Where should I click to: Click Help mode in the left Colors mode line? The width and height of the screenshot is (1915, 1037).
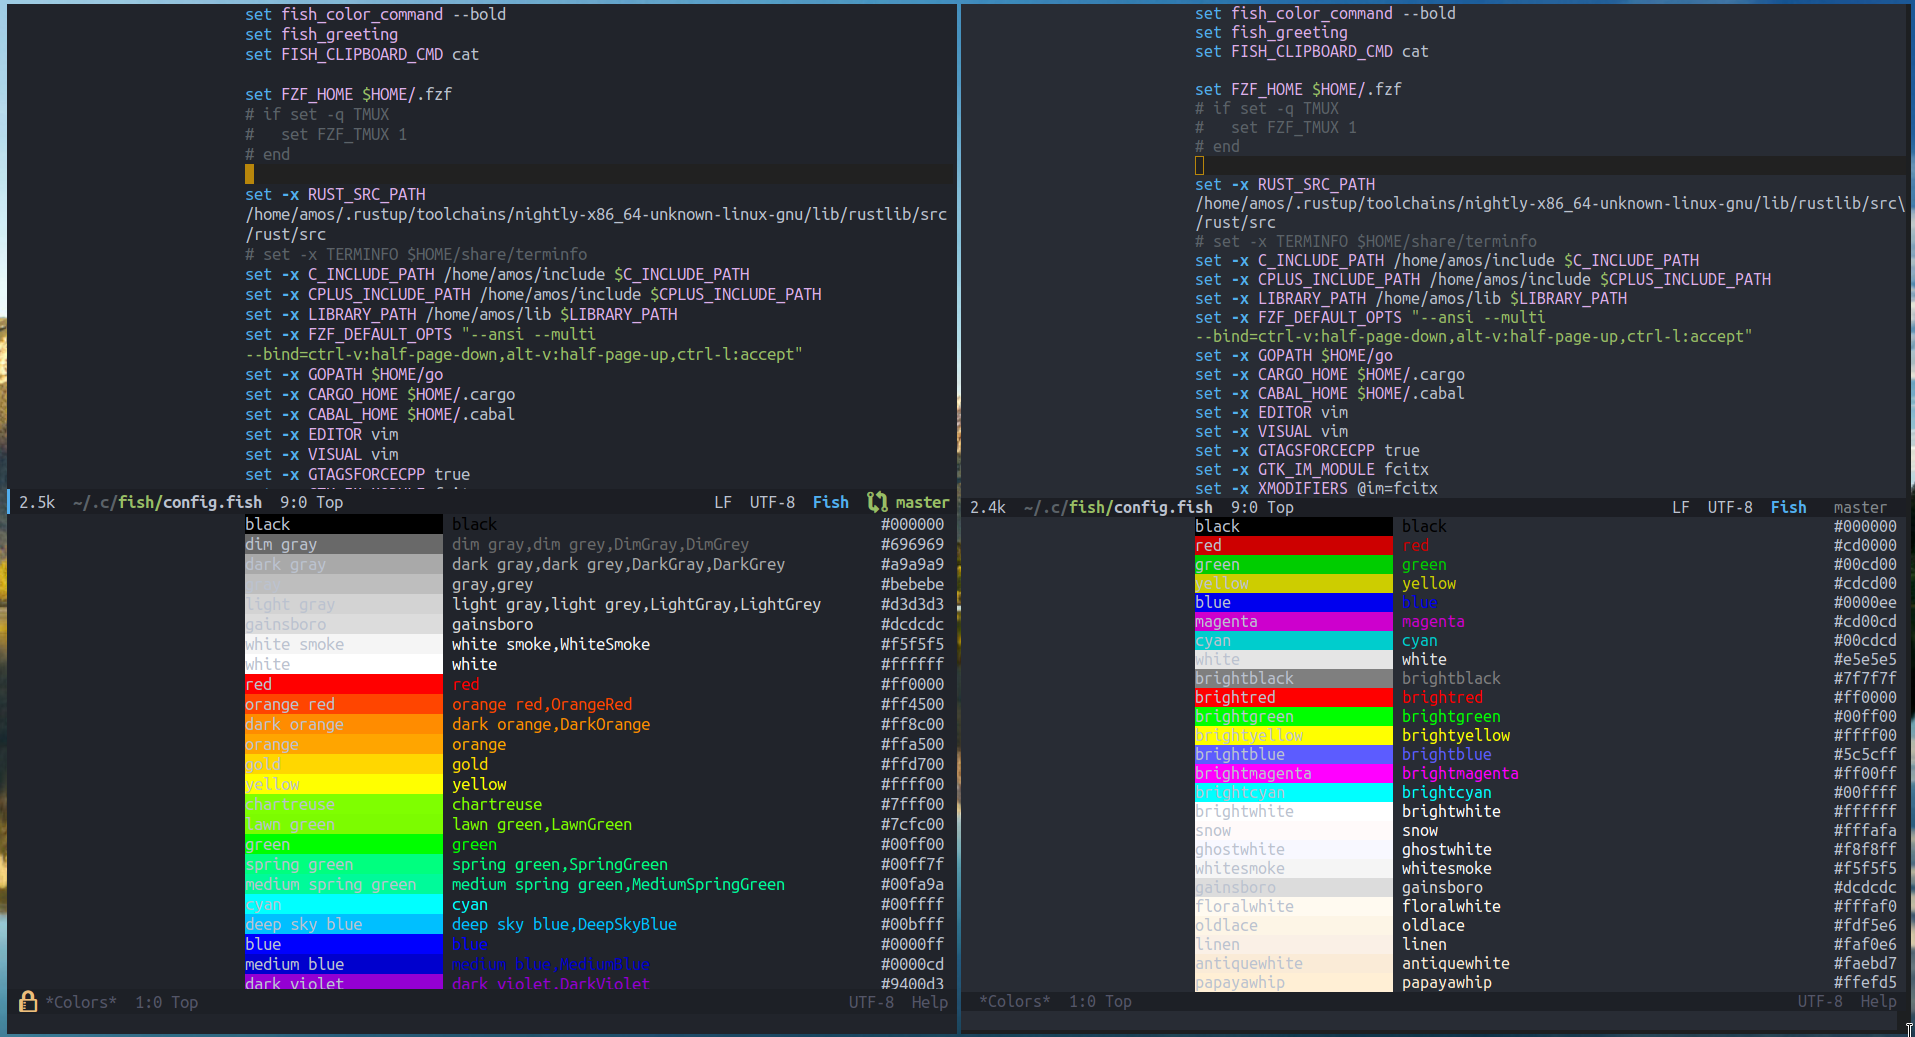point(929,1002)
